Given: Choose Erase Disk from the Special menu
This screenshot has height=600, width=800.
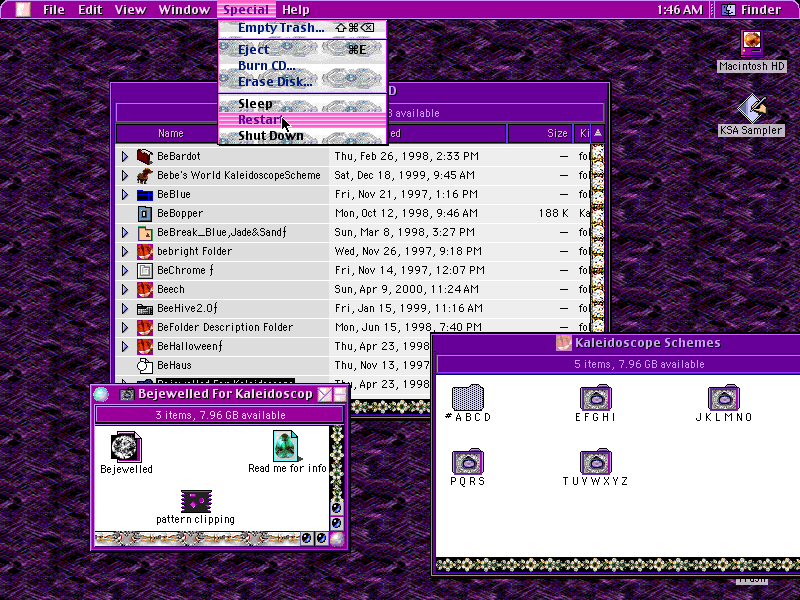Looking at the screenshot, I should click(303, 82).
